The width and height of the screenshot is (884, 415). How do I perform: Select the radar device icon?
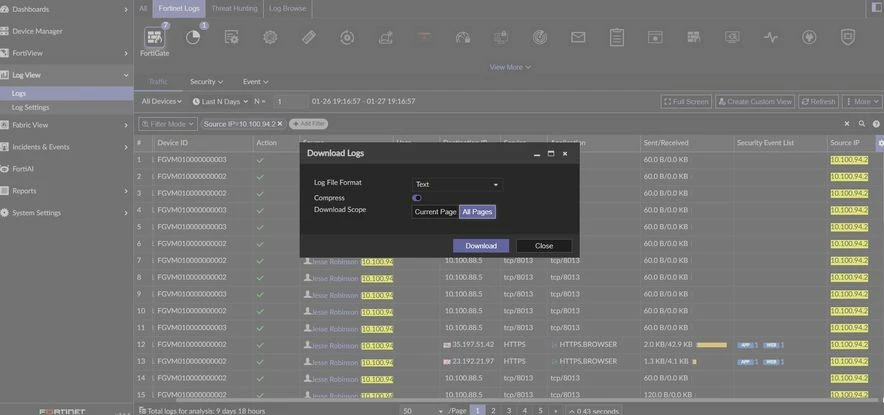point(540,38)
